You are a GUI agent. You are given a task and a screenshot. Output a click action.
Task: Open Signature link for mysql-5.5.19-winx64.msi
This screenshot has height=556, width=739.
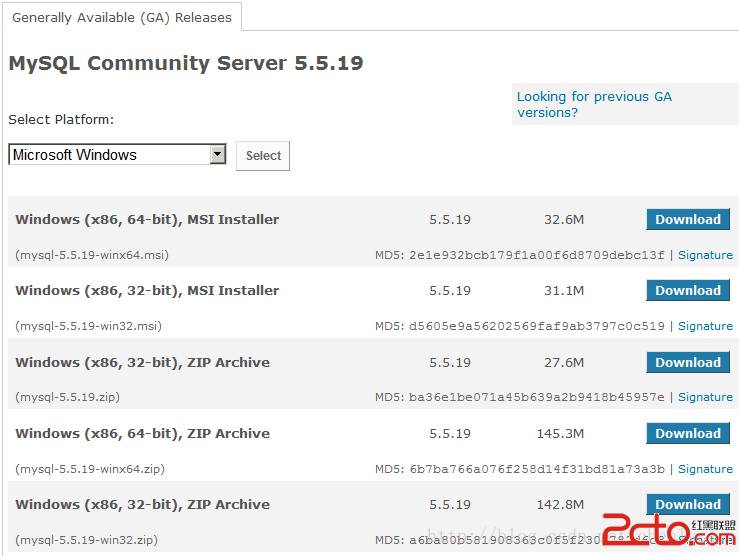tap(705, 255)
